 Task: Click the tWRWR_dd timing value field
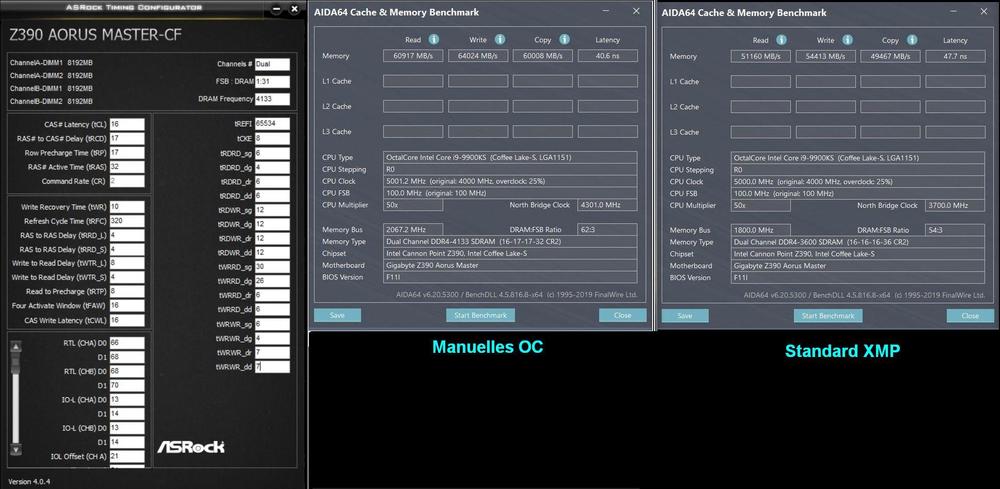(x=271, y=367)
